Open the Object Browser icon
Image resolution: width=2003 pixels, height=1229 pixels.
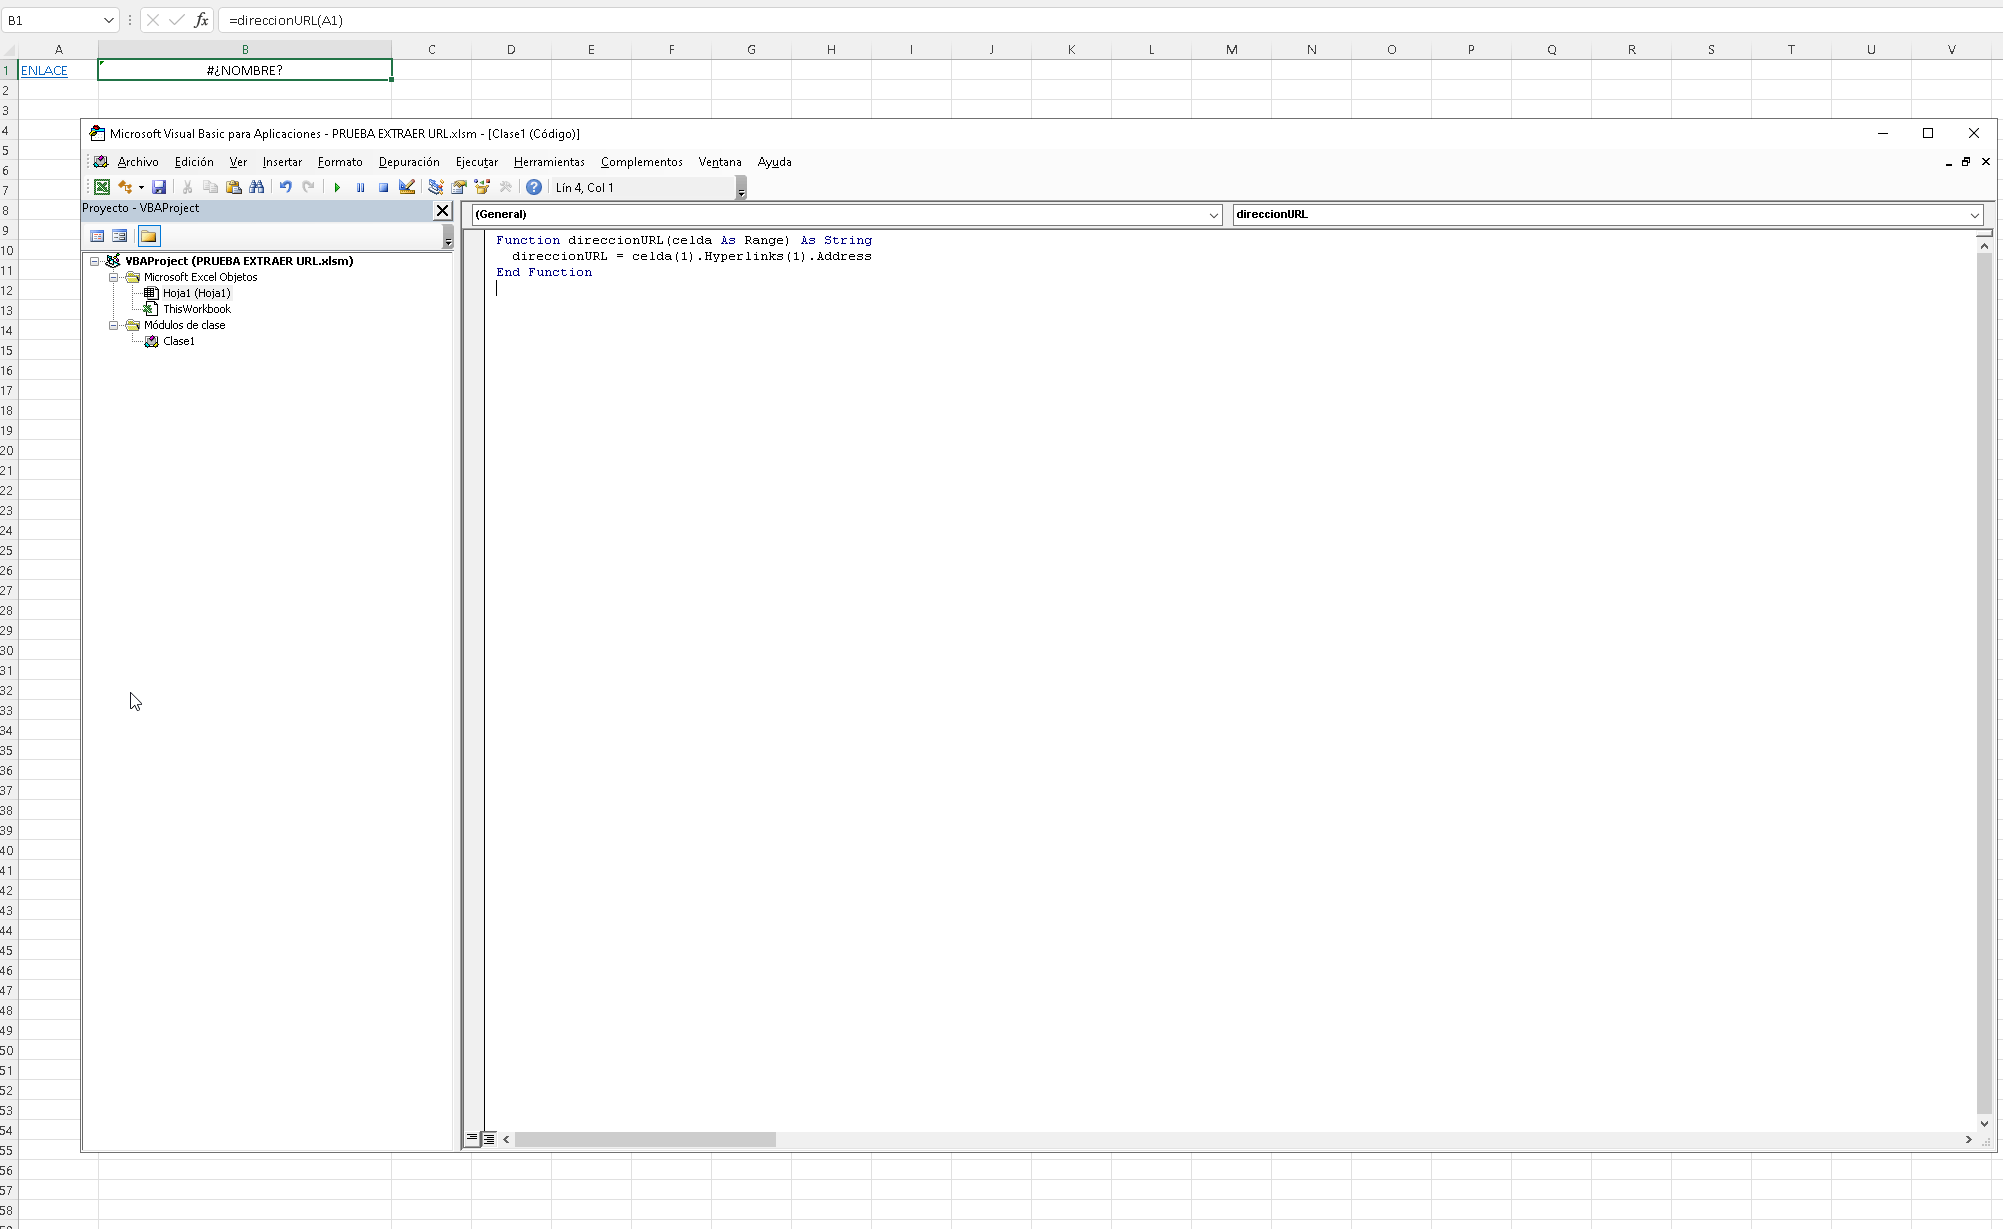click(x=482, y=187)
